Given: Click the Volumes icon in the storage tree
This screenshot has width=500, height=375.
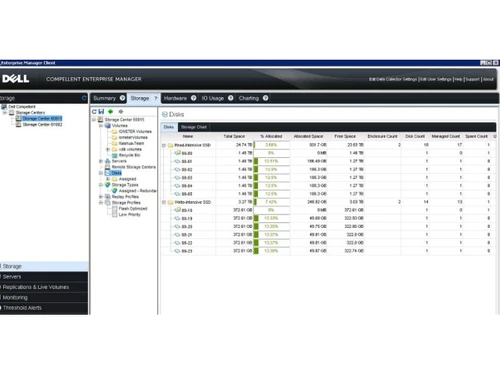Looking at the screenshot, I should coord(108,126).
